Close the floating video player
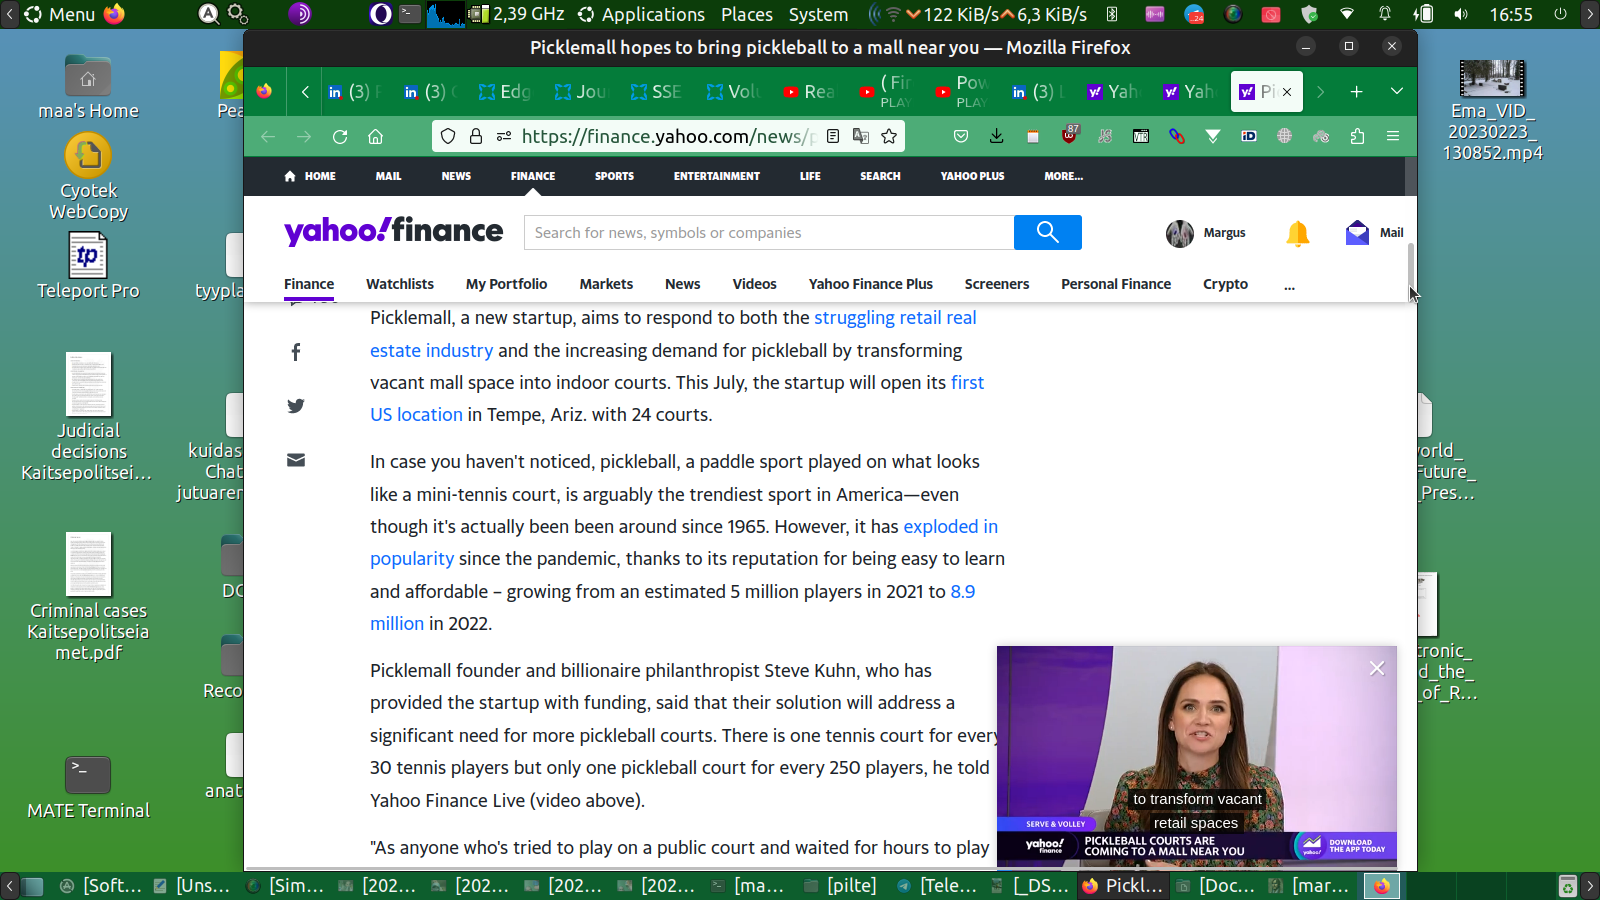The width and height of the screenshot is (1600, 900). (1377, 668)
